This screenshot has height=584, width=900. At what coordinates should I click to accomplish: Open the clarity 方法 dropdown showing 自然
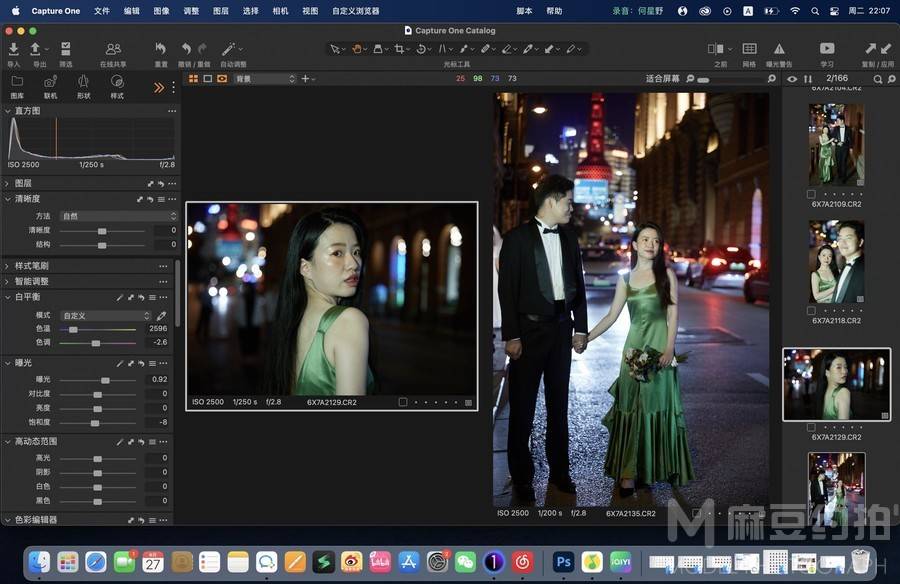[x=118, y=216]
